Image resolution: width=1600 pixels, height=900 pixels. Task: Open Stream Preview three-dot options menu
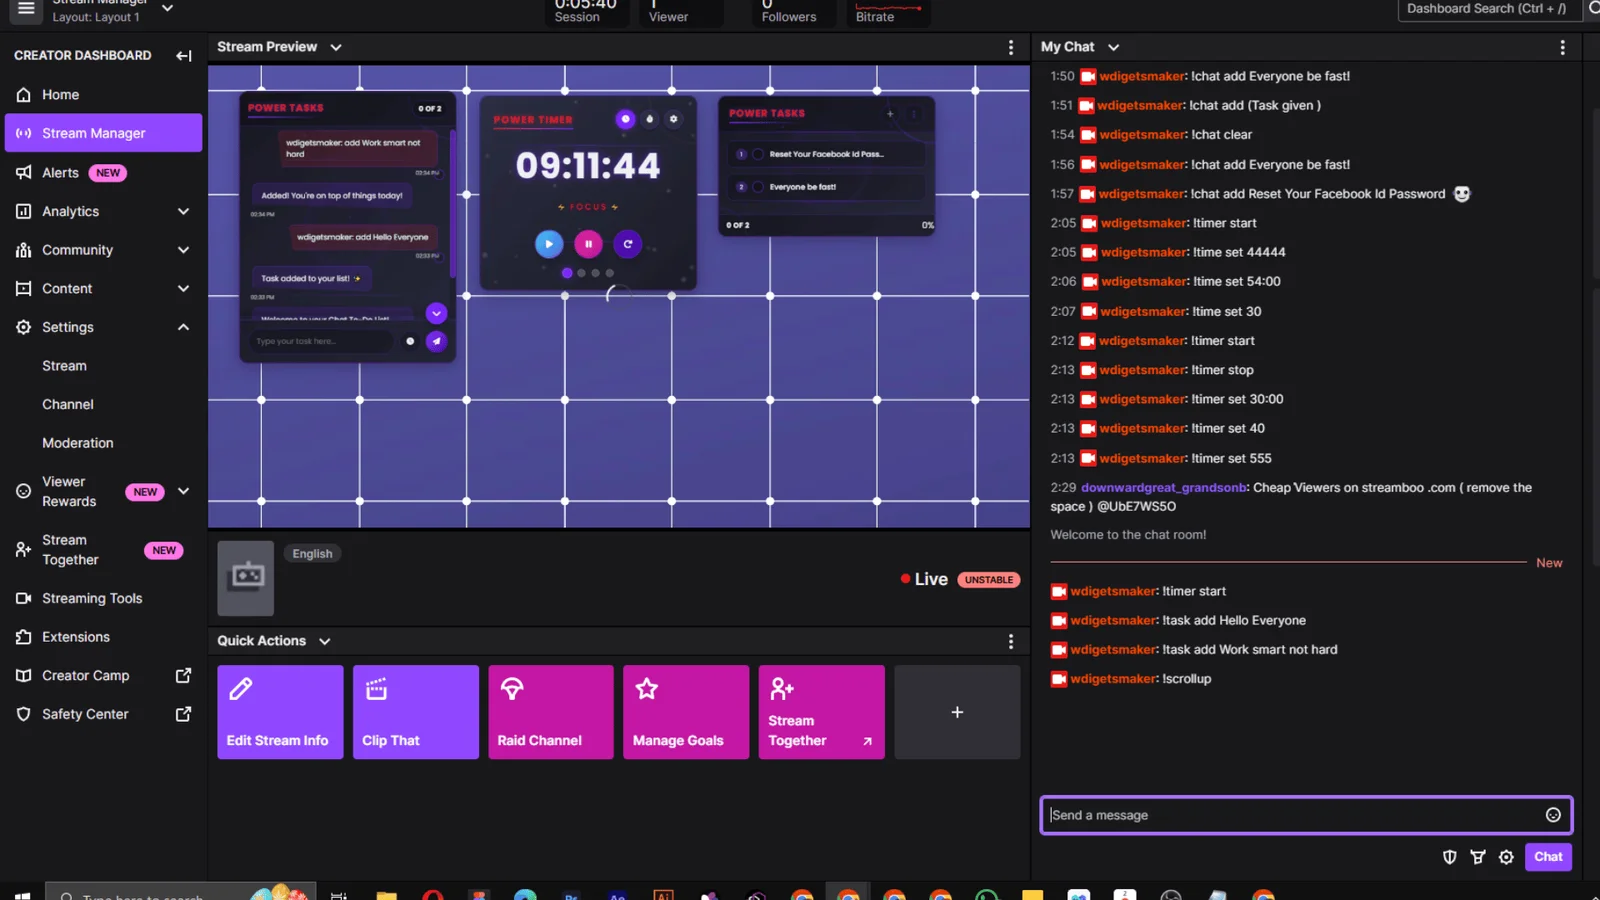(1011, 47)
